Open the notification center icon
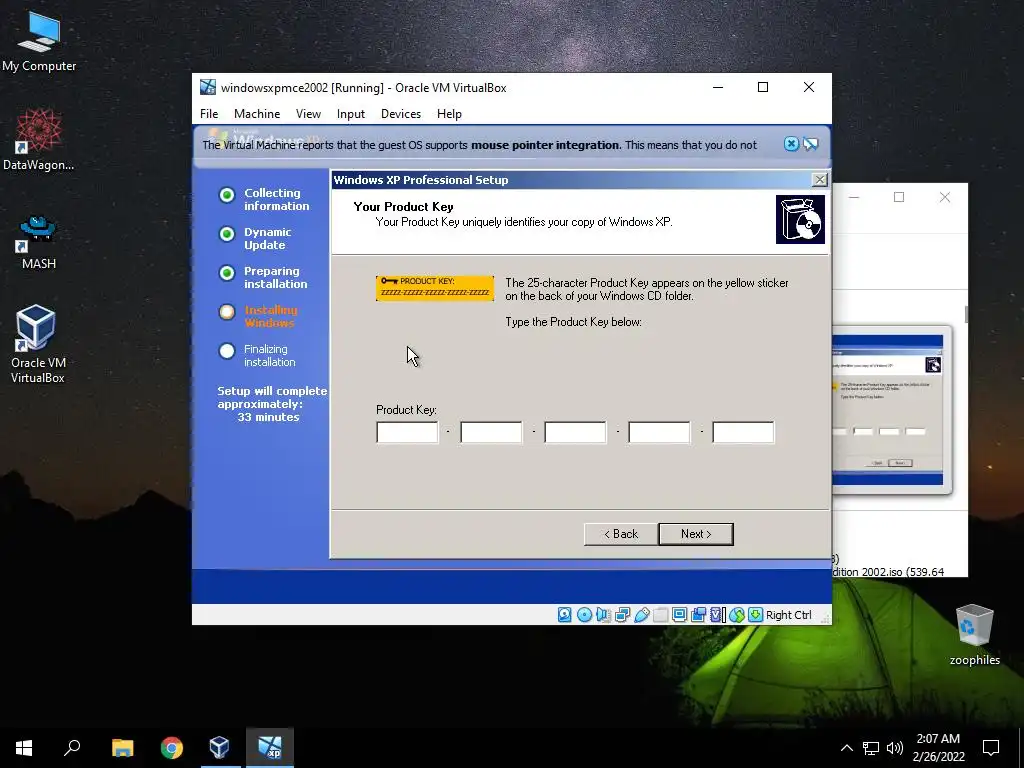The width and height of the screenshot is (1024, 768). [991, 748]
